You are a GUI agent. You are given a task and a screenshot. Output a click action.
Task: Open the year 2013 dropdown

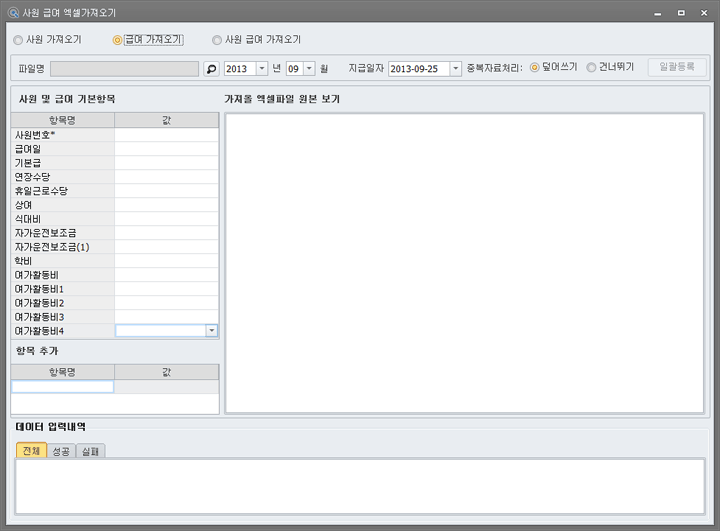pos(262,69)
